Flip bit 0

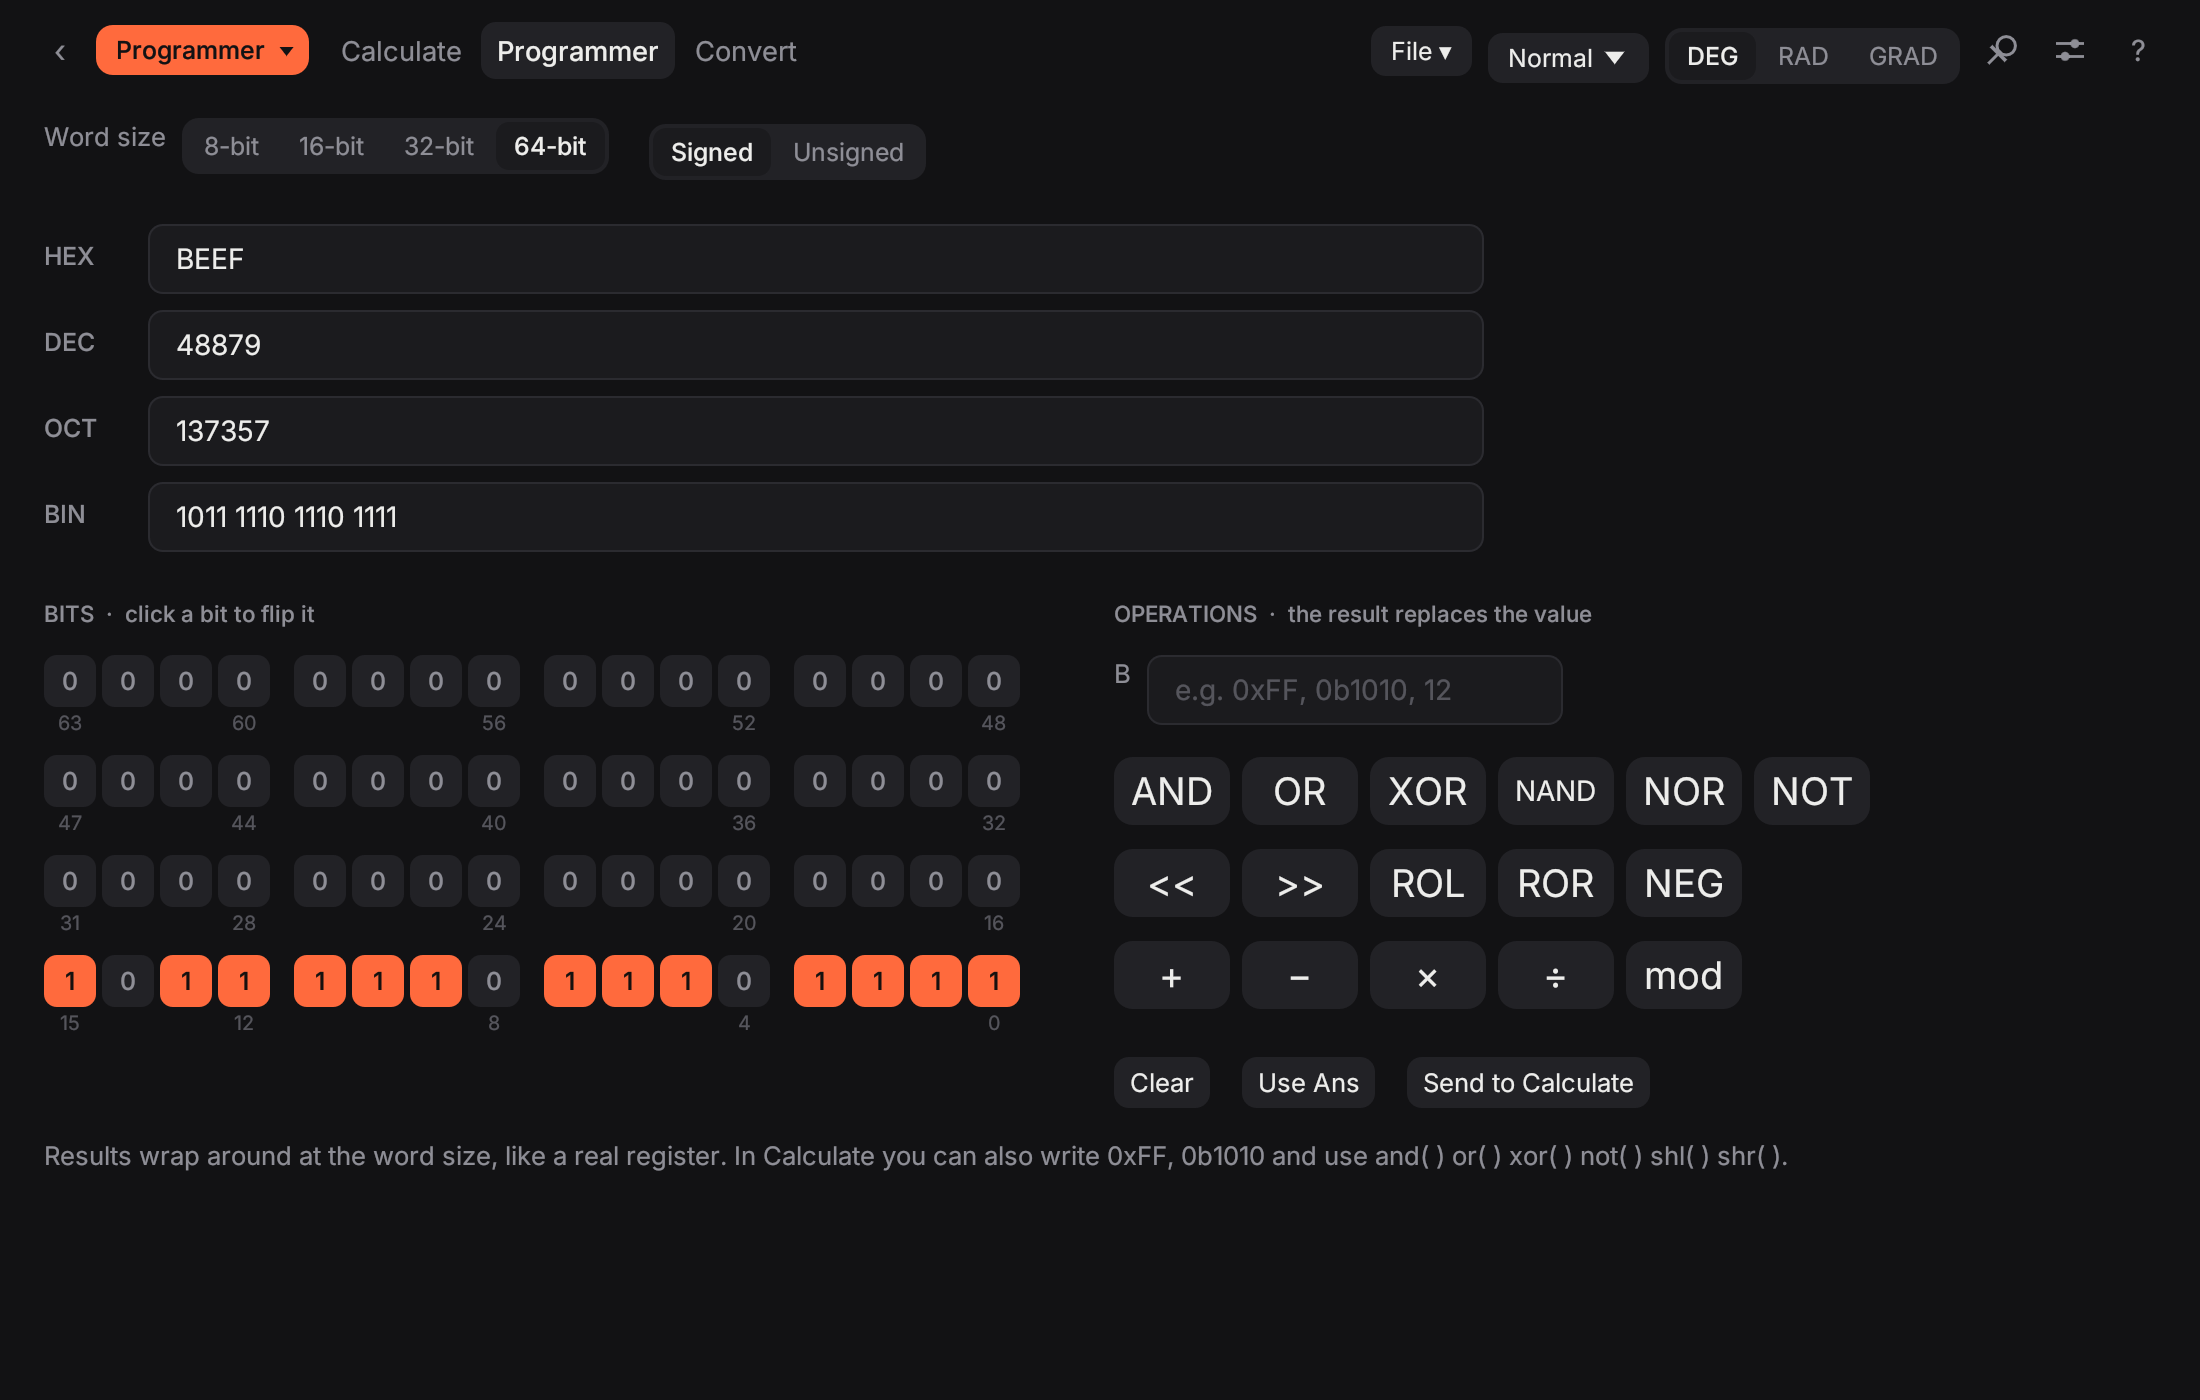pos(994,982)
